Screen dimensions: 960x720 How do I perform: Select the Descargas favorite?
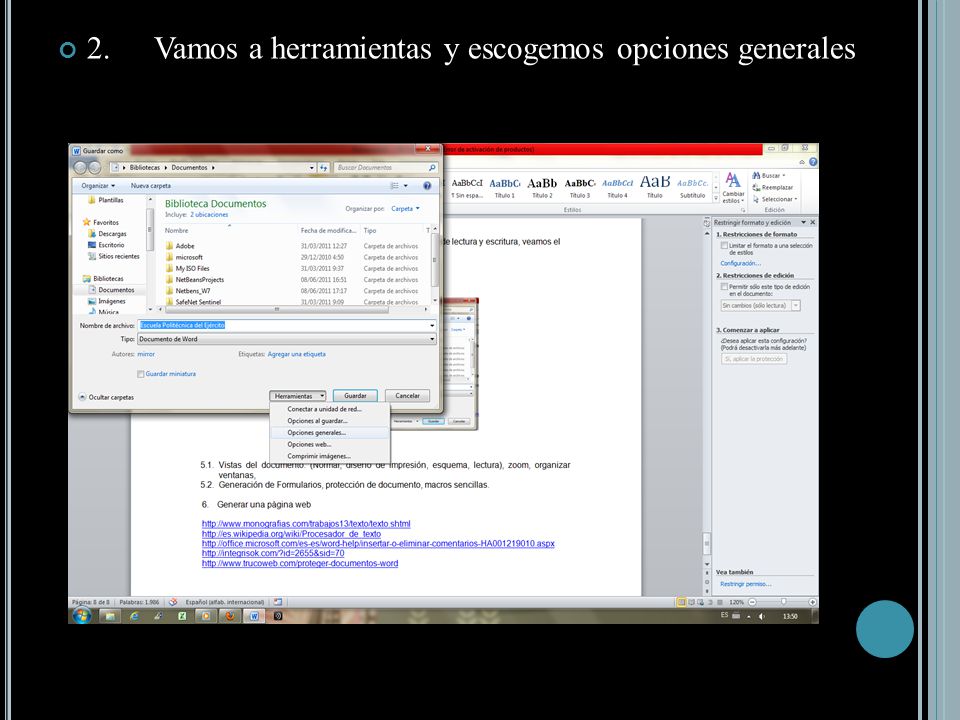pyautogui.click(x=107, y=233)
